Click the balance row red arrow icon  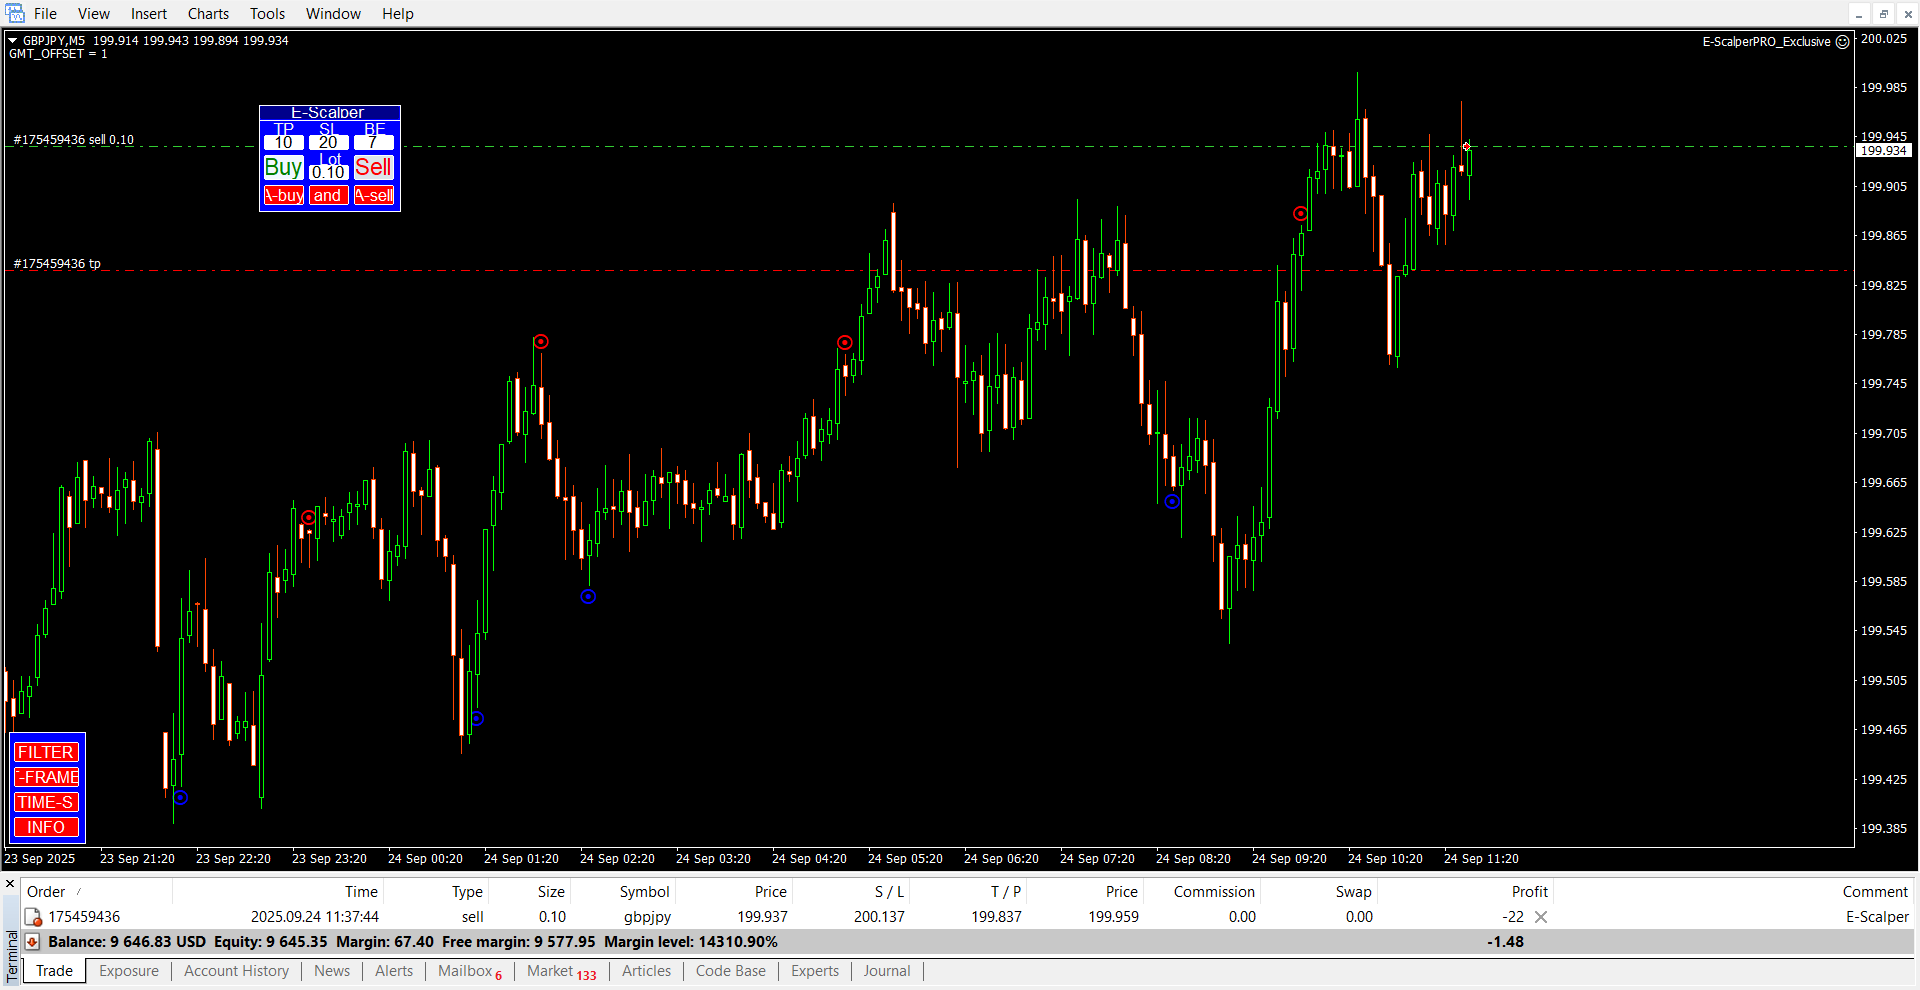click(32, 942)
